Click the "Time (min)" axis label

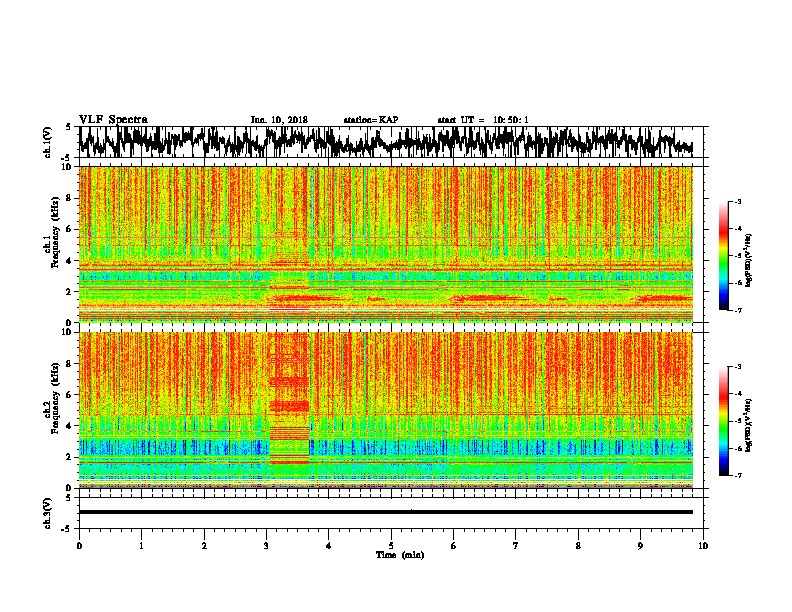[x=400, y=555]
